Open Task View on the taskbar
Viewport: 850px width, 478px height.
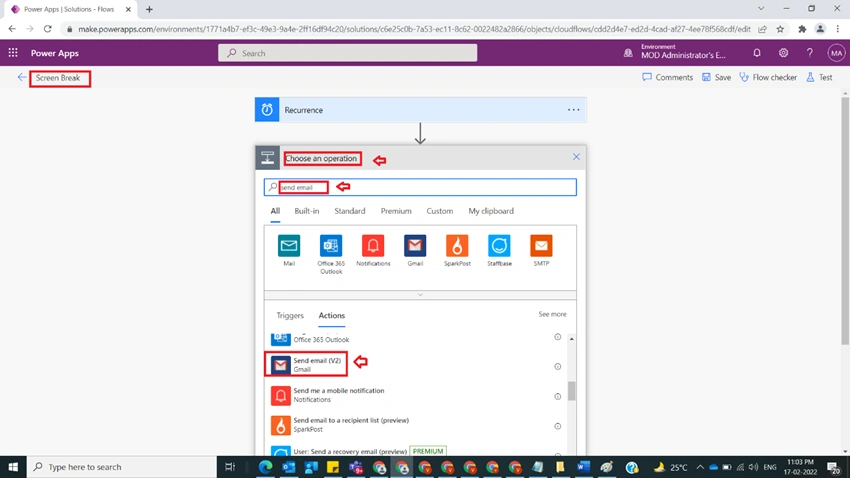click(230, 467)
